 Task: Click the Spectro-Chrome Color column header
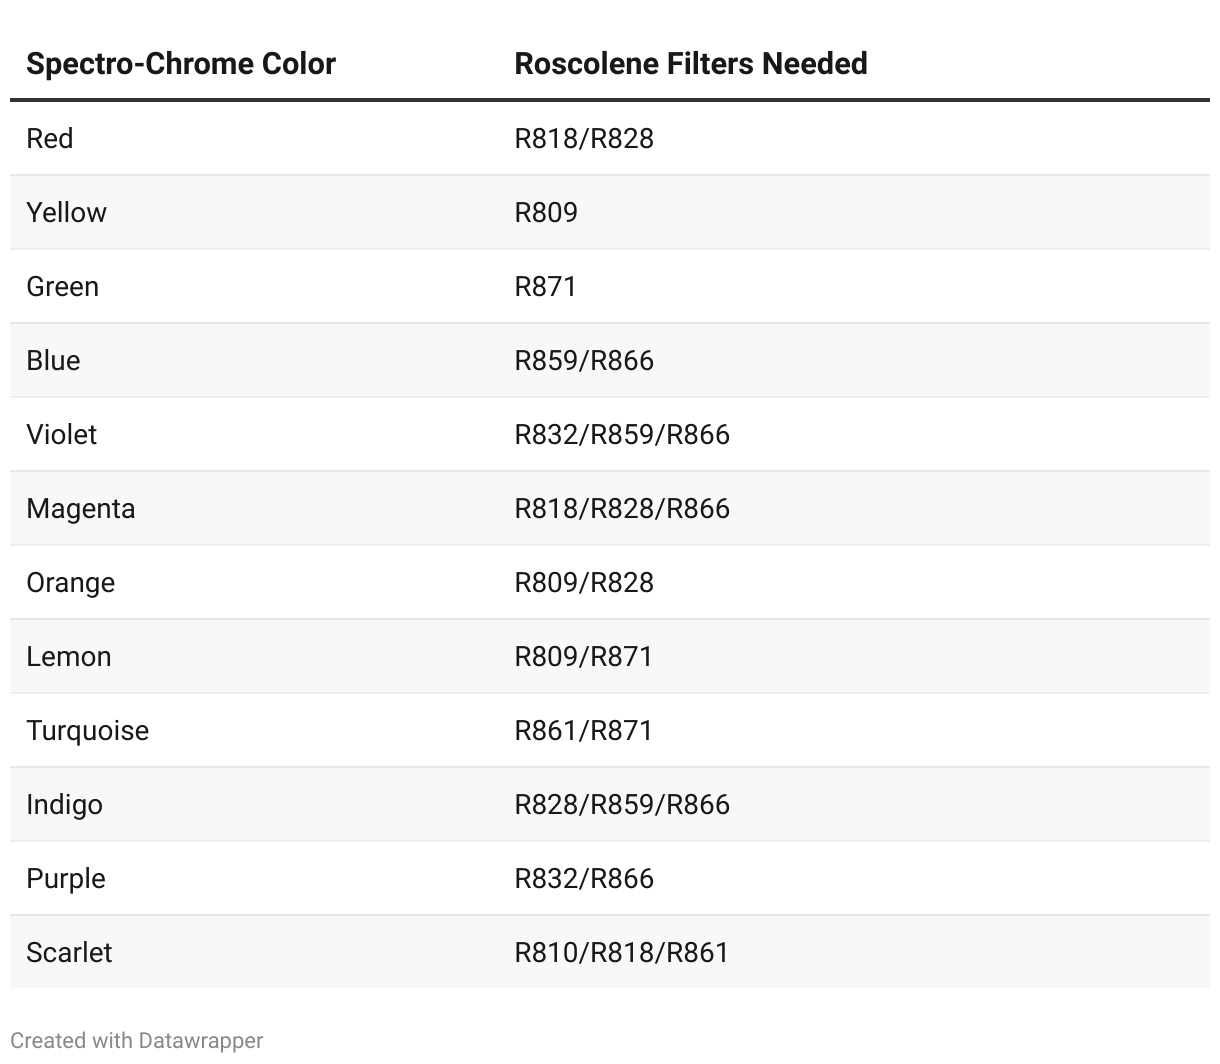[x=181, y=64]
